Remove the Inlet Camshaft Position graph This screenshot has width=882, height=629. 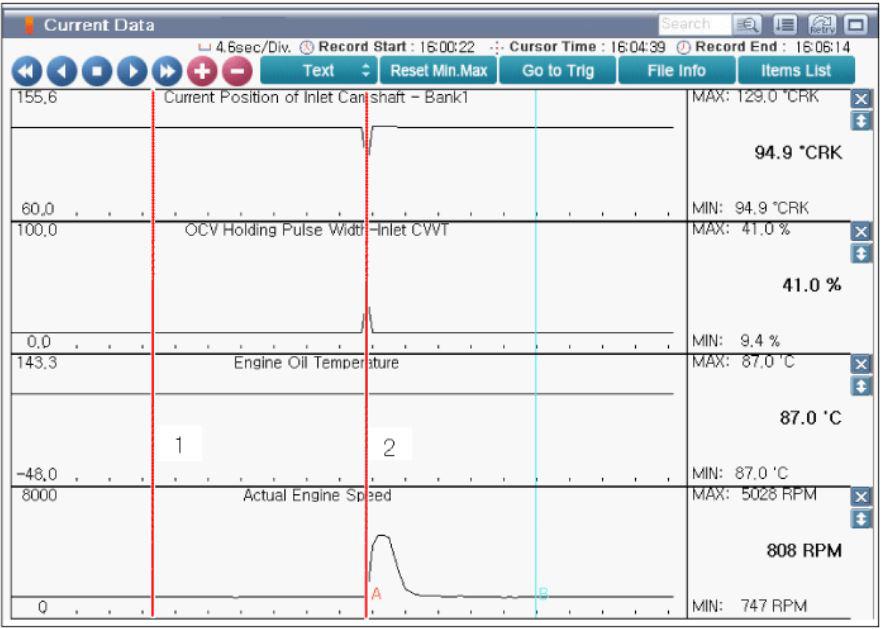(857, 100)
